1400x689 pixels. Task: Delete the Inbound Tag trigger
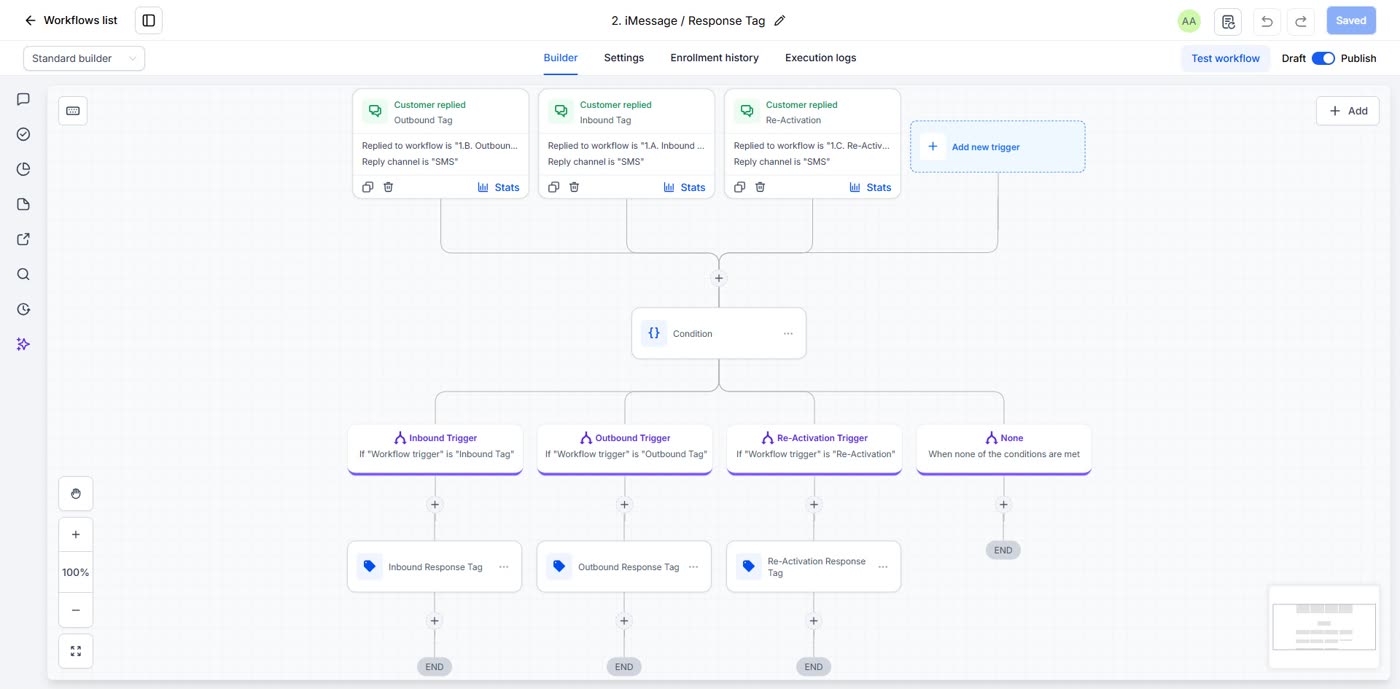(574, 187)
